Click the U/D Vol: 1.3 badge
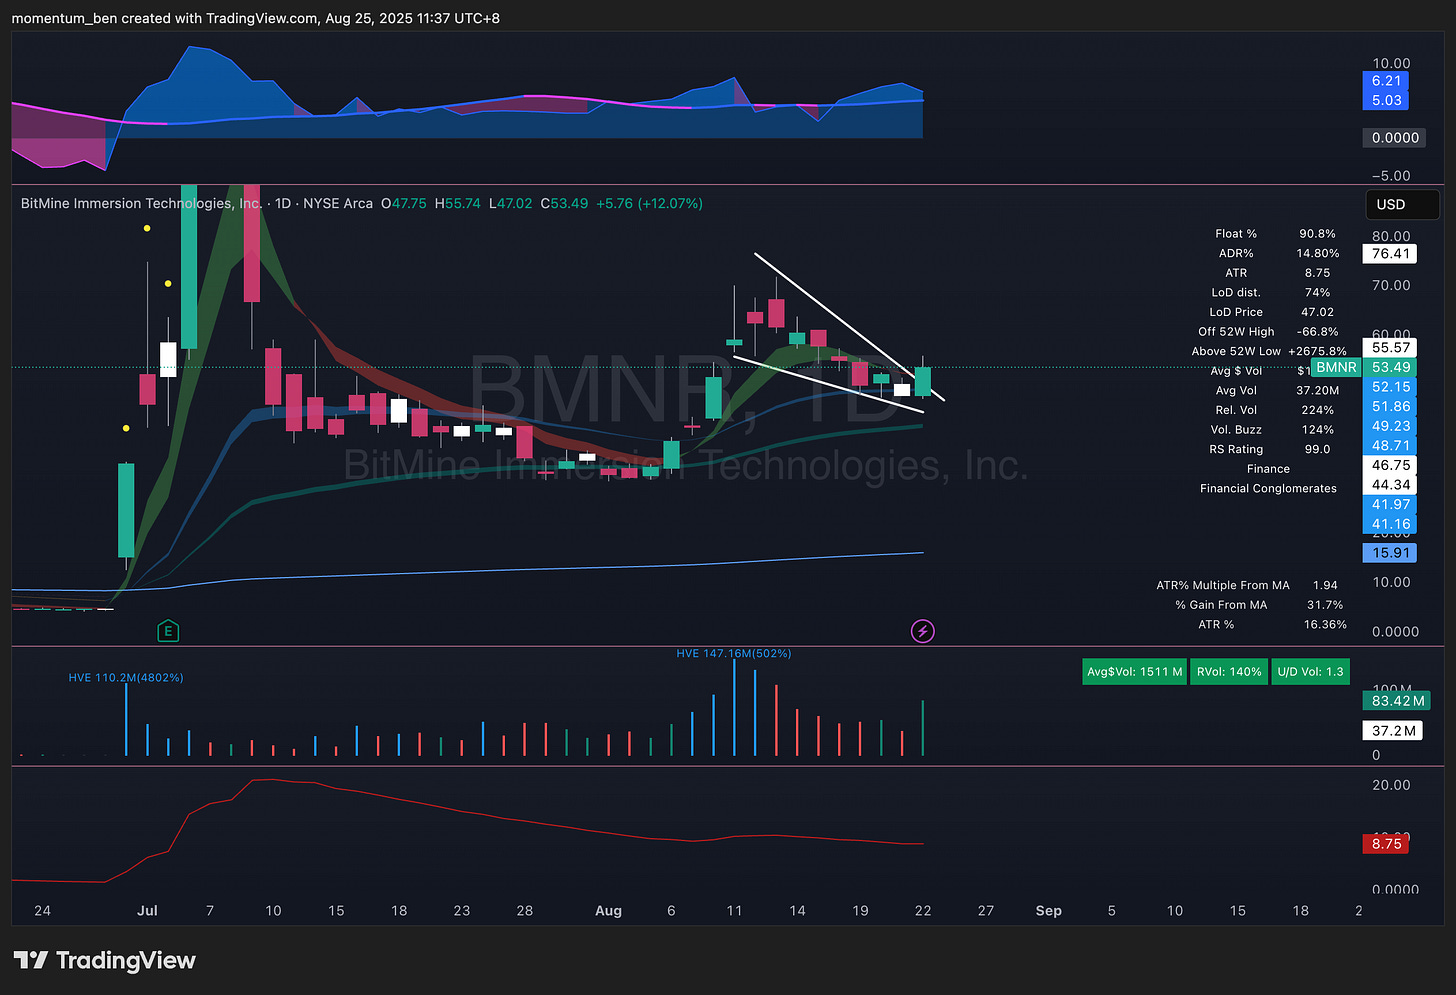The image size is (1456, 995). (1310, 672)
